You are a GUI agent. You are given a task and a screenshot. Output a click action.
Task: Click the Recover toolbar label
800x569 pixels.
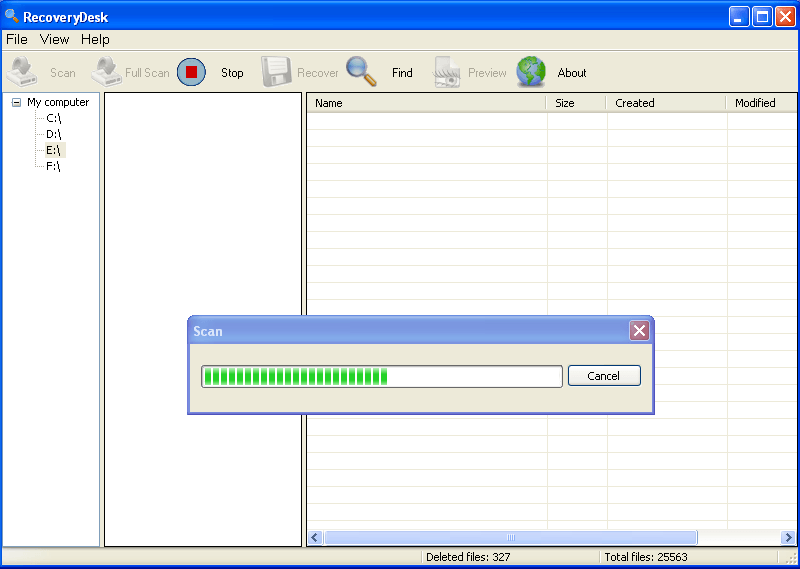point(317,73)
